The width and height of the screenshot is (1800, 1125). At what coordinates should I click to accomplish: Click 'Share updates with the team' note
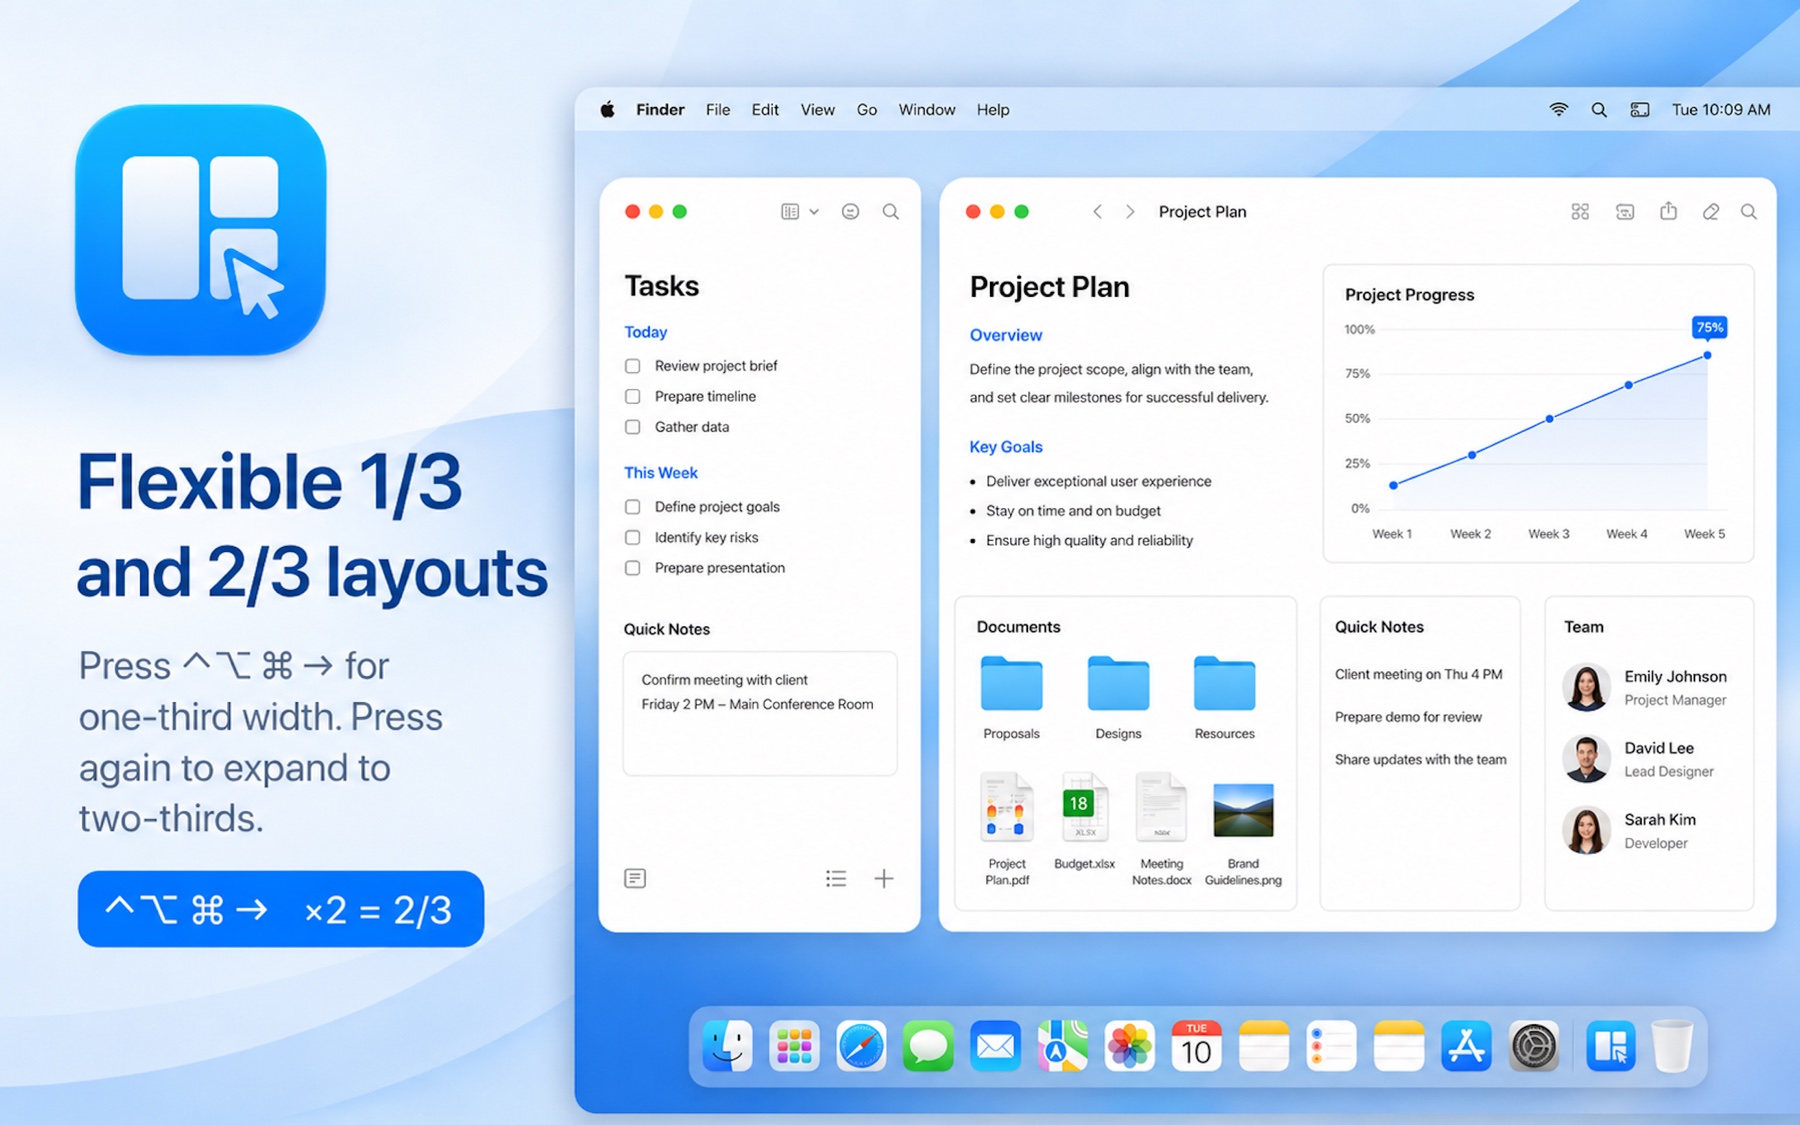[1420, 760]
